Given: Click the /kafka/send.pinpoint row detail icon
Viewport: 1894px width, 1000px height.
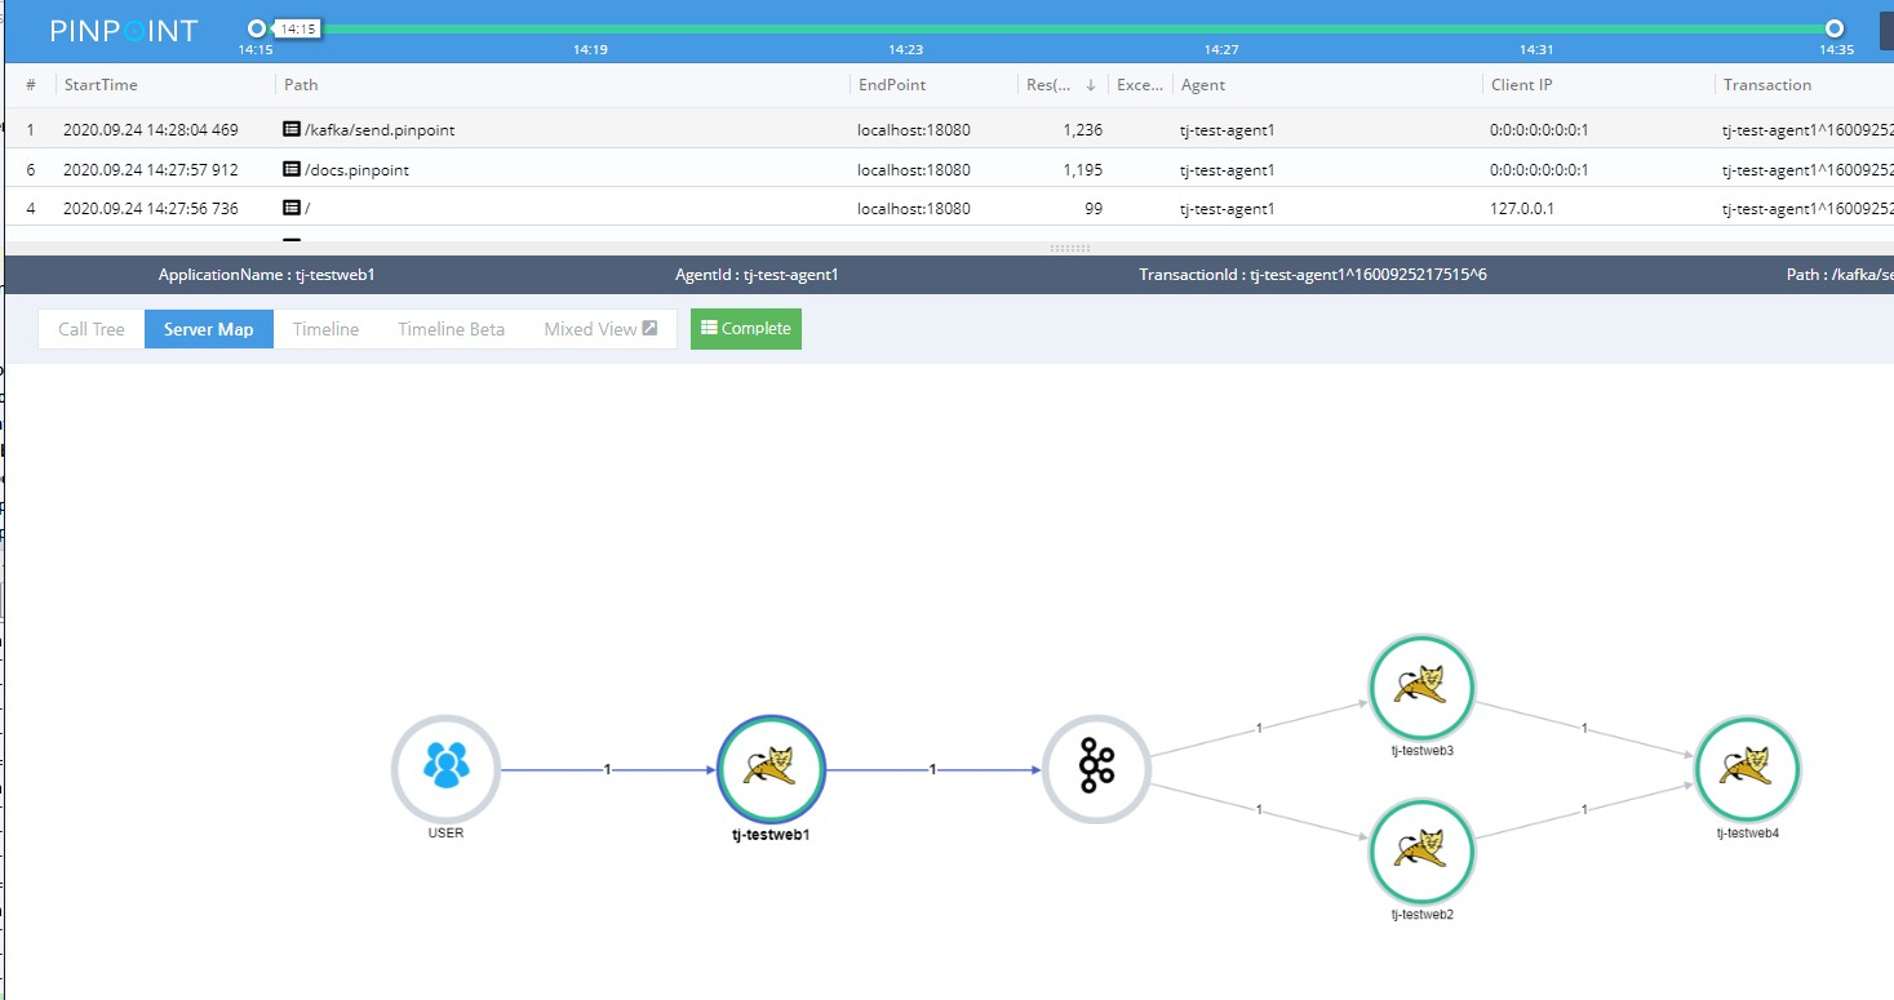Looking at the screenshot, I should pos(291,129).
